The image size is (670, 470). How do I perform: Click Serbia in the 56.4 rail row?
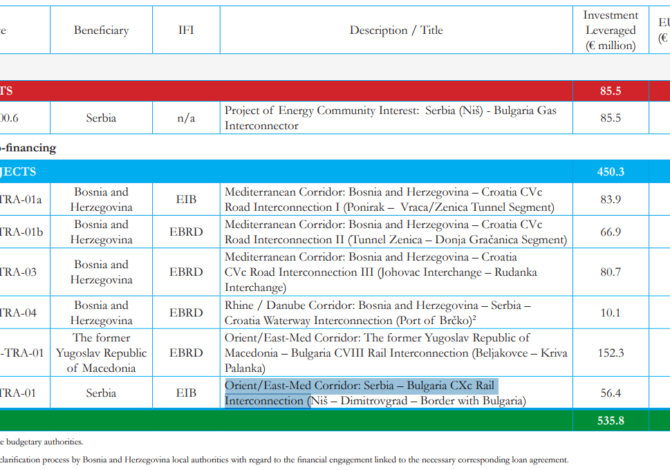tap(101, 393)
